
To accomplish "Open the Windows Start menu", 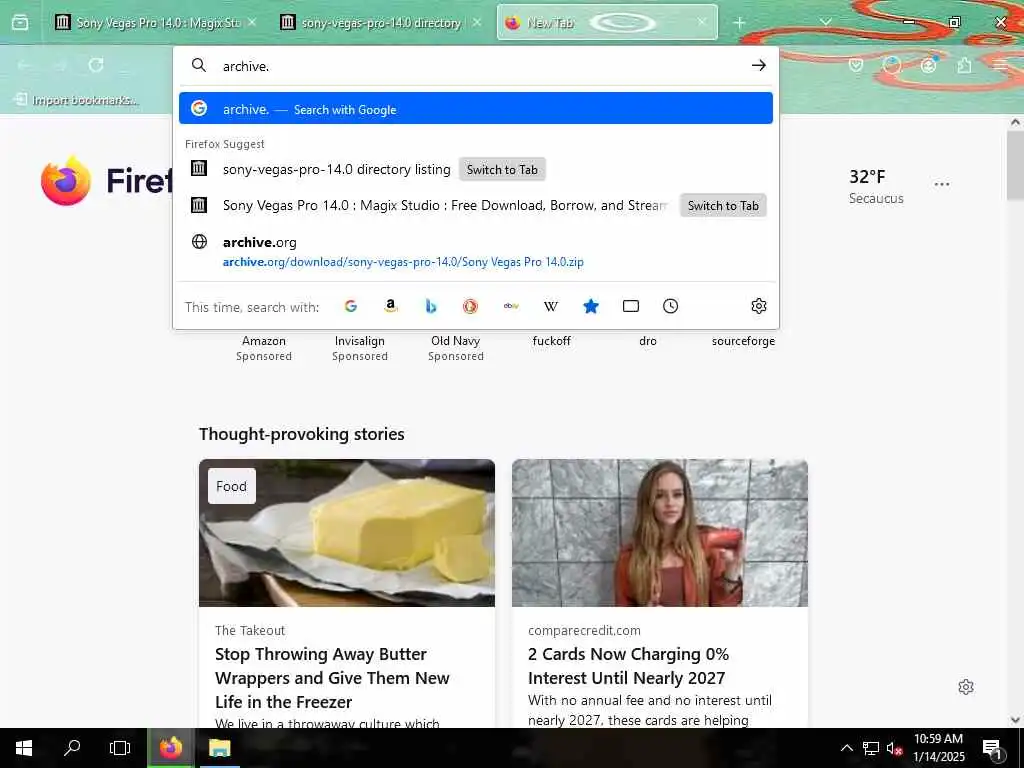I will coord(24,748).
